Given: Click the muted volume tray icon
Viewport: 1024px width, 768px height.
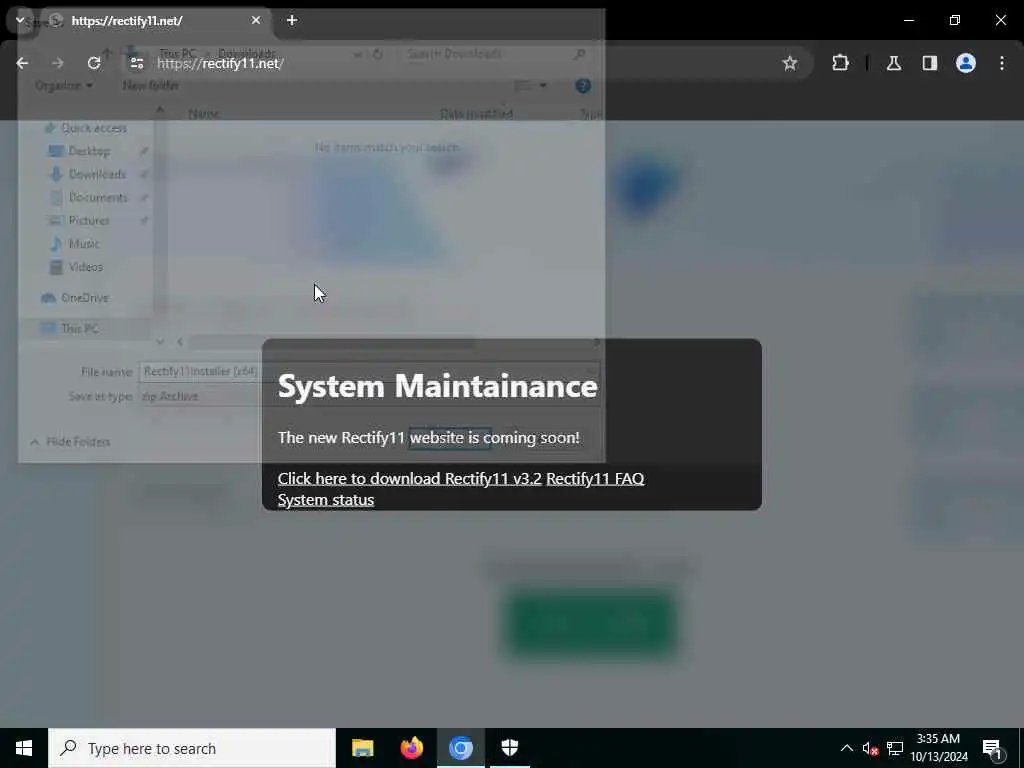Looking at the screenshot, I should tap(870, 748).
